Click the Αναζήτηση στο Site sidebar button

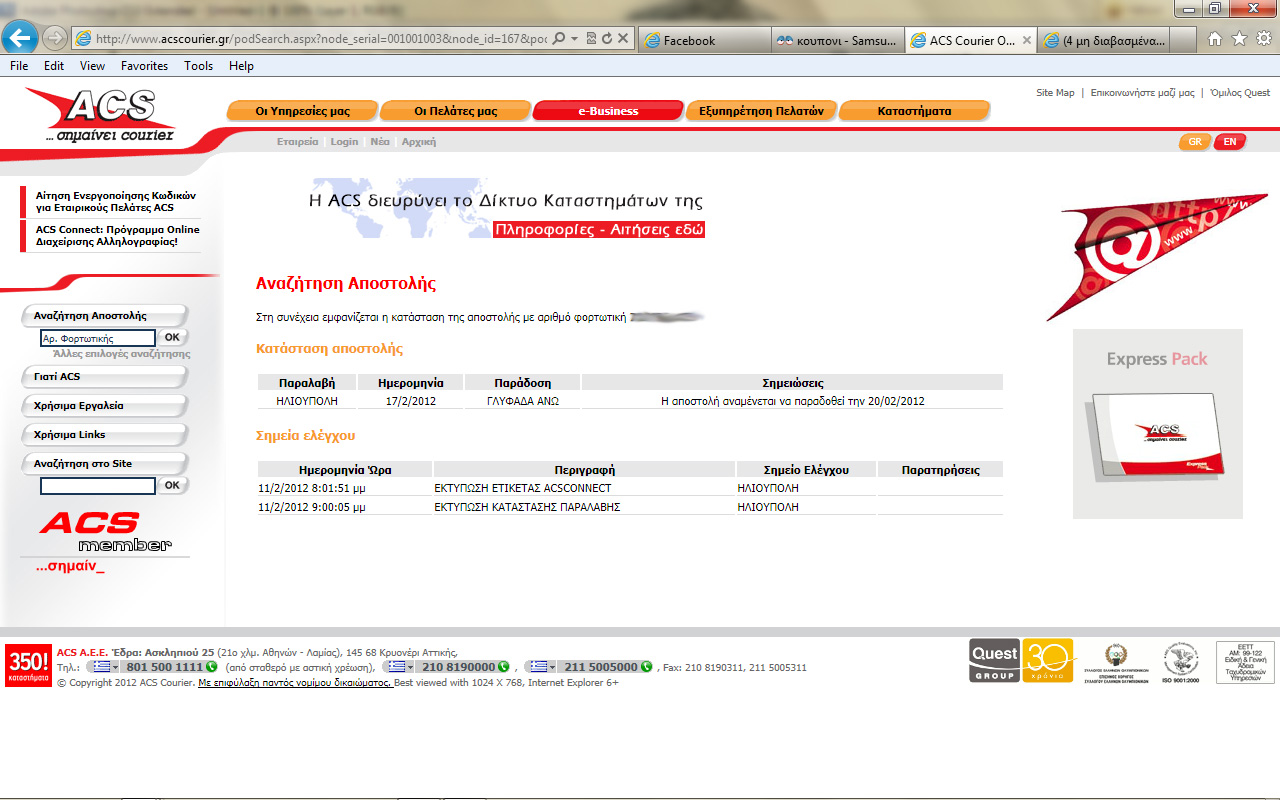point(104,464)
